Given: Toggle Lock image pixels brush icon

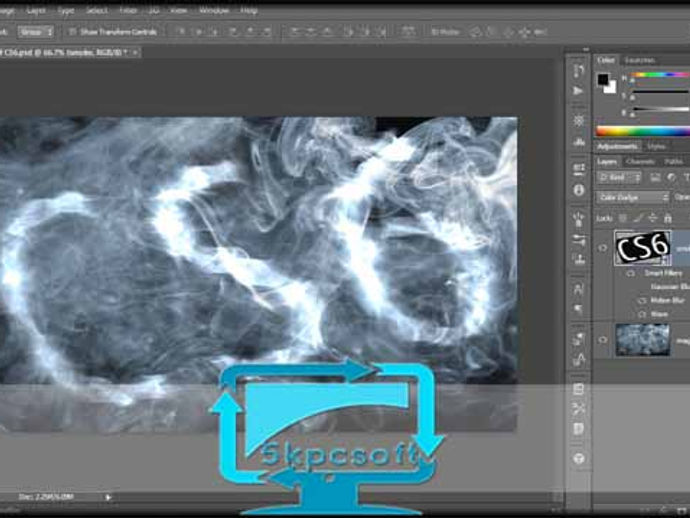Looking at the screenshot, I should (x=638, y=218).
